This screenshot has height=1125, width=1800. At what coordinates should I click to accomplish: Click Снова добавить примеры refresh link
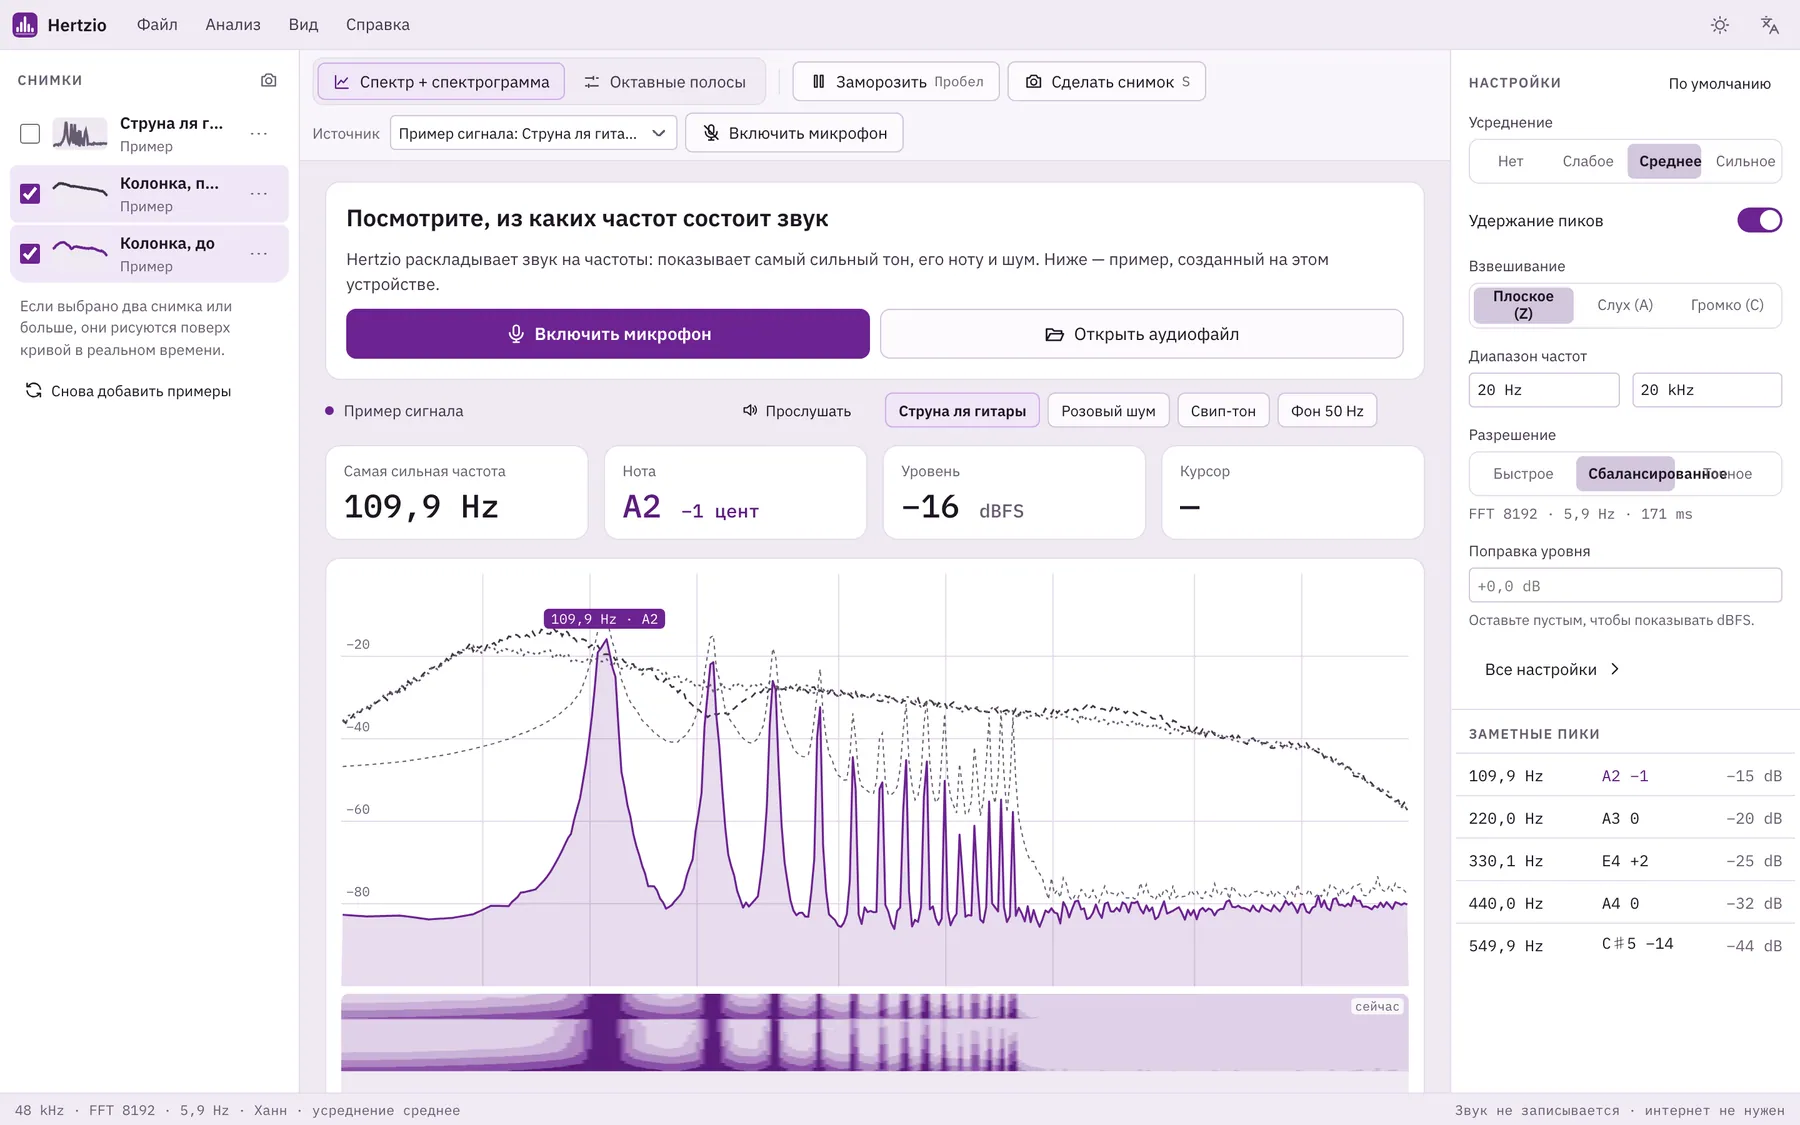[129, 391]
